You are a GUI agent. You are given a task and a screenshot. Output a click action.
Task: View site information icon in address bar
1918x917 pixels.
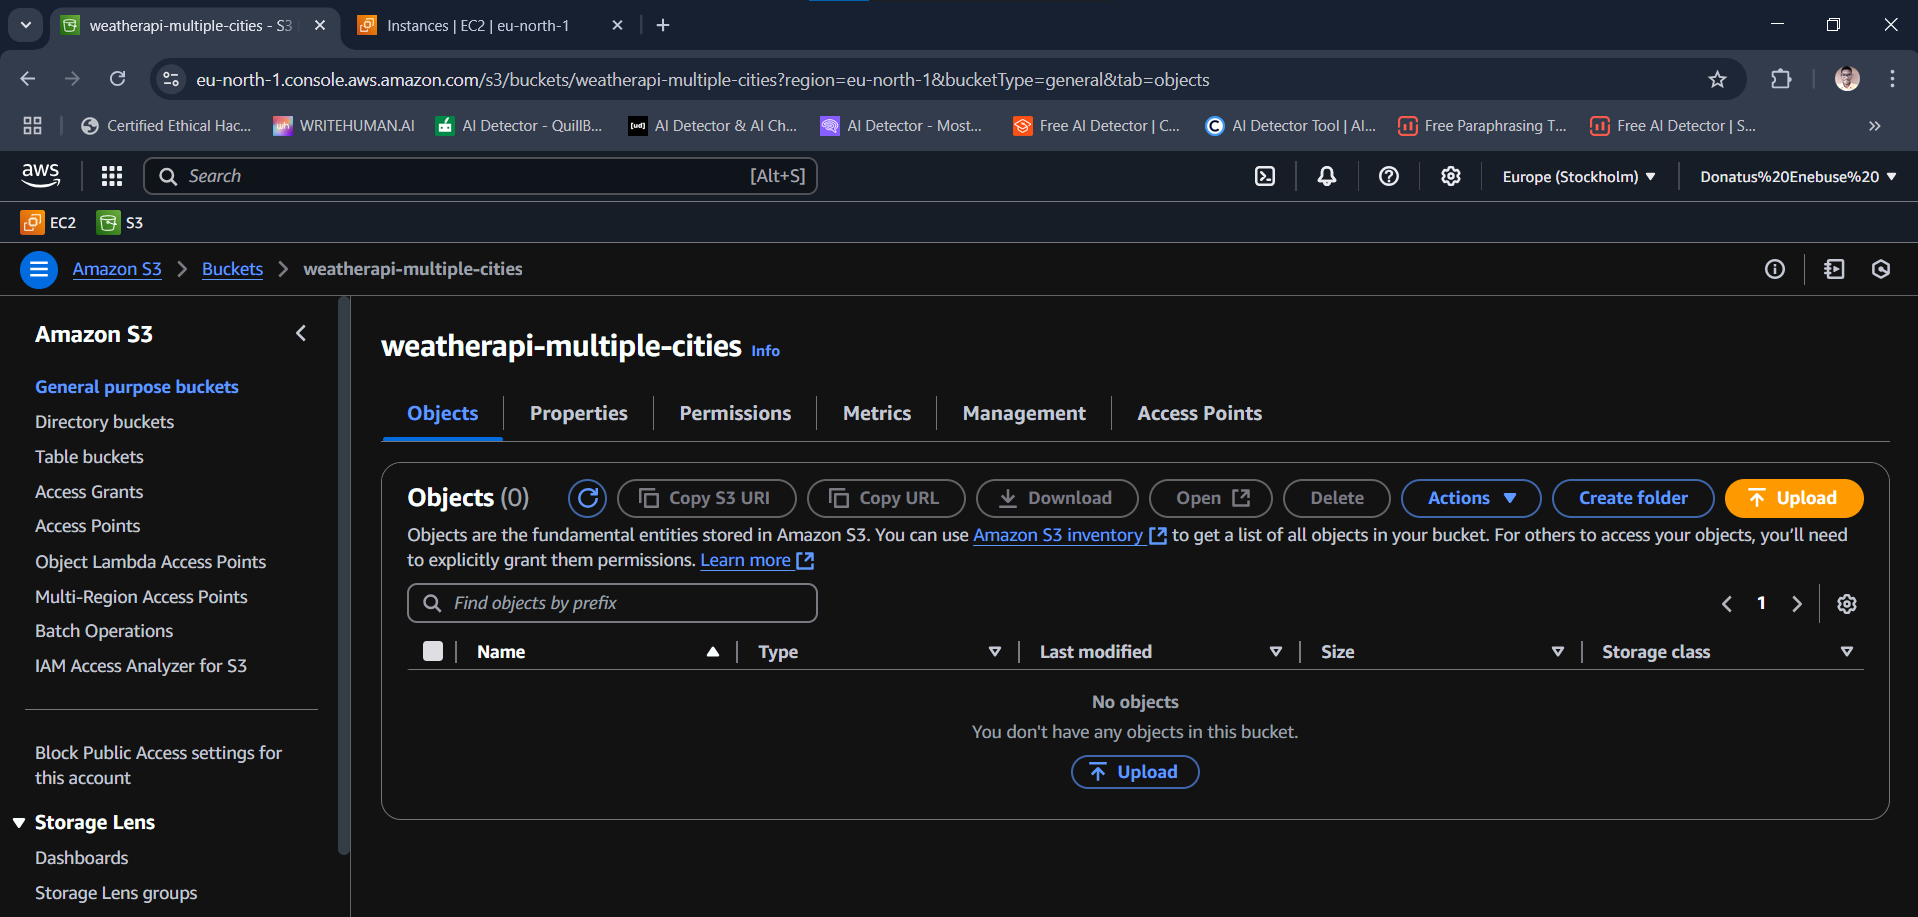171,79
